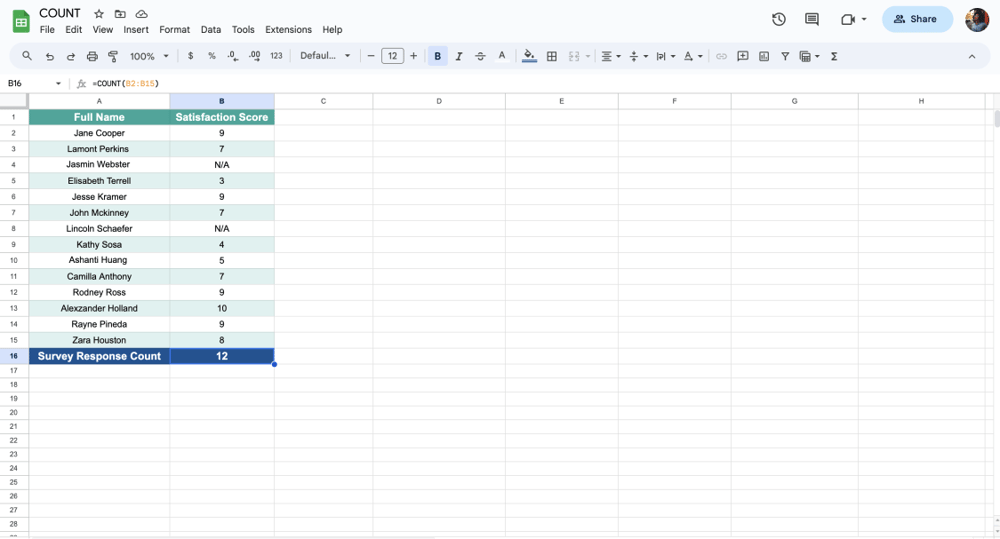1000x539 pixels.
Task: Select the paint format tool
Action: 113,57
